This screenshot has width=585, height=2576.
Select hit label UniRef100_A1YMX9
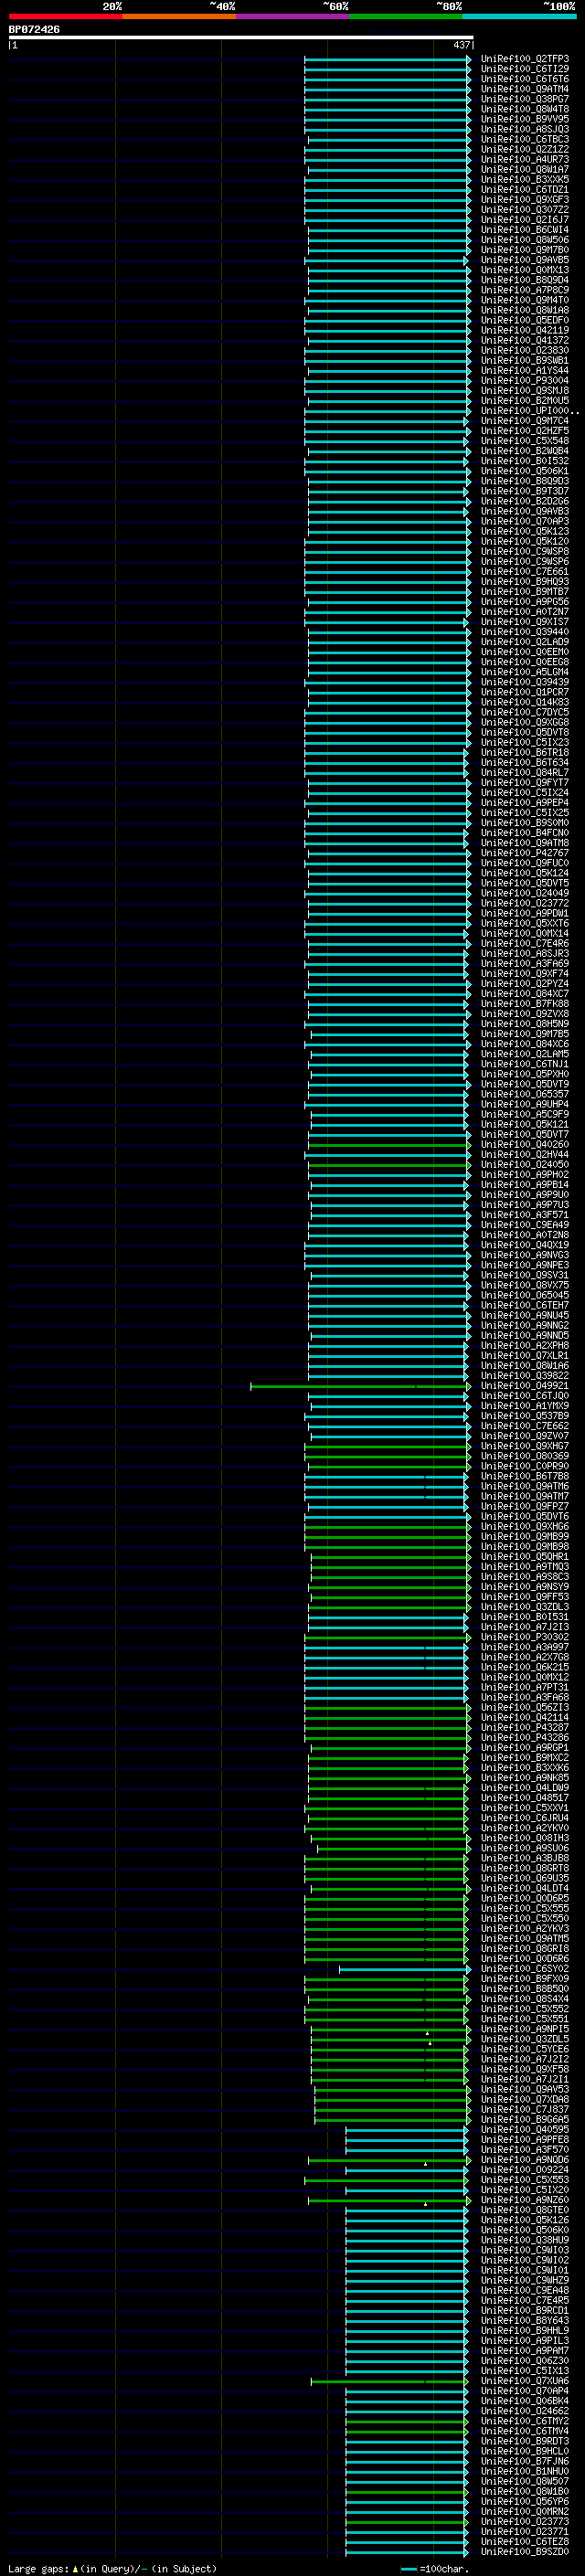point(524,1406)
